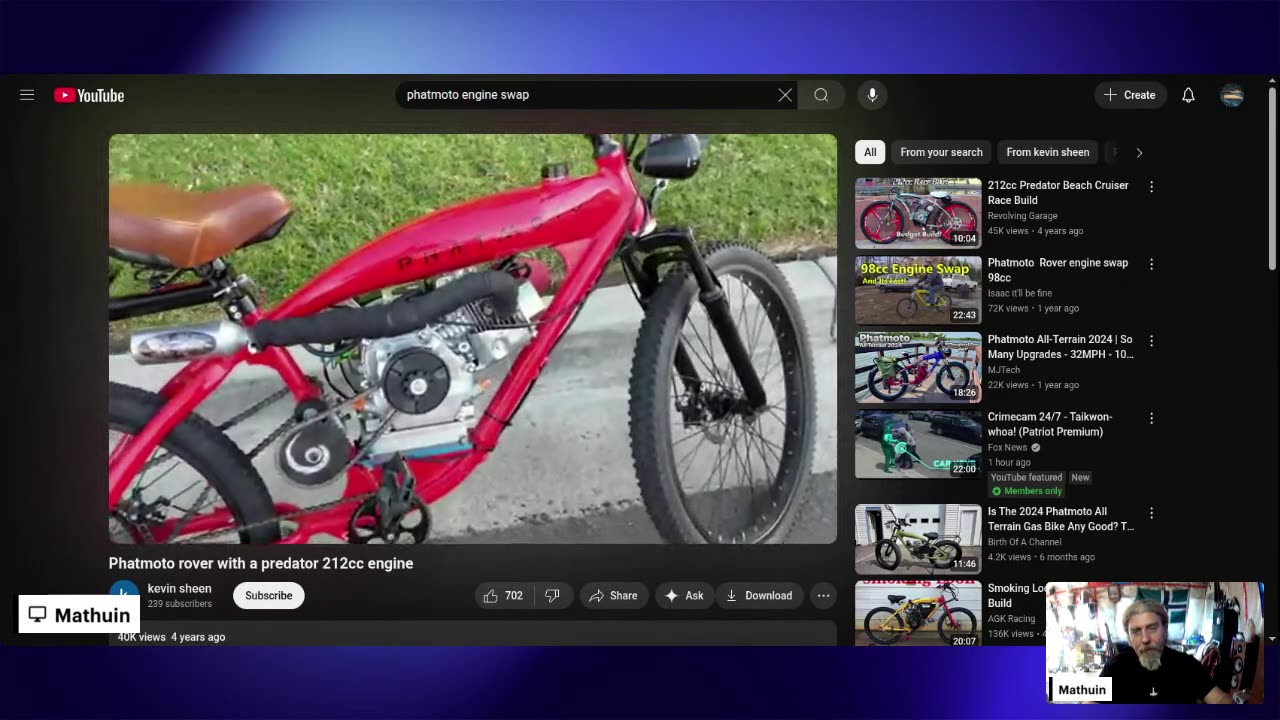Image resolution: width=1280 pixels, height=720 pixels.
Task: Click the 'Mathuin' screen-share label
Action: (79, 614)
